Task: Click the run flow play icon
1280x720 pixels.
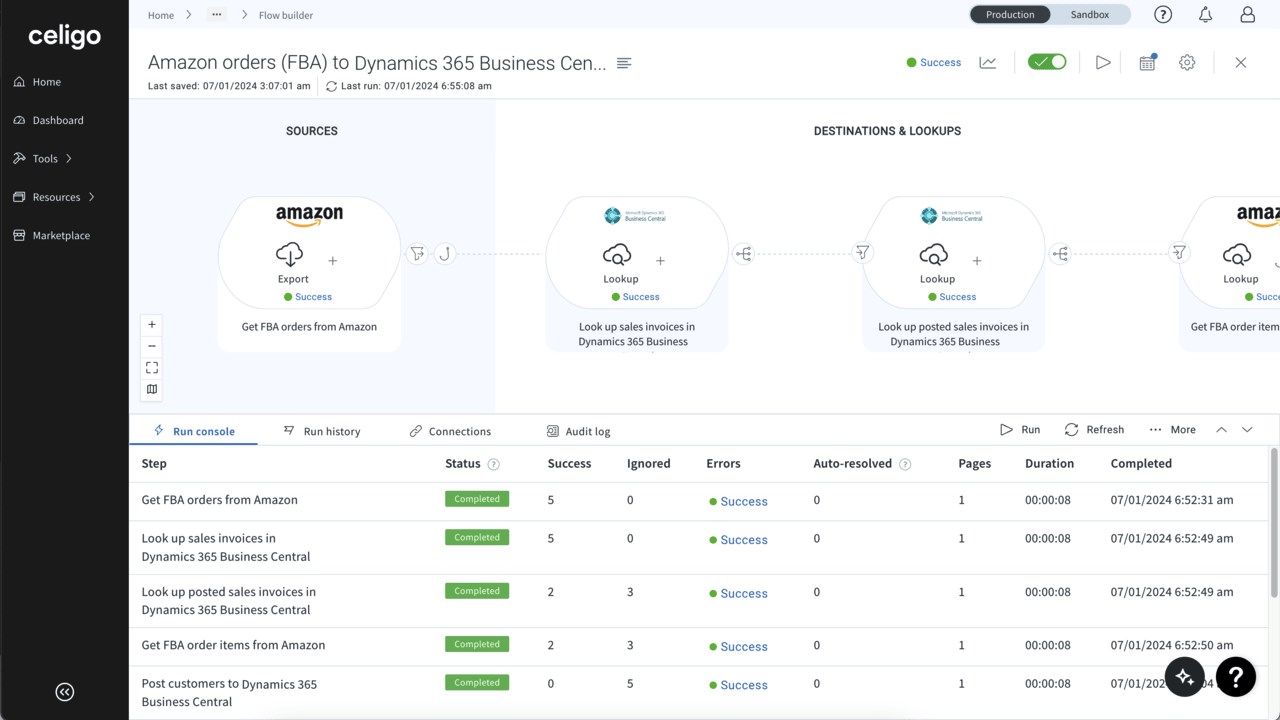Action: 1103,63
